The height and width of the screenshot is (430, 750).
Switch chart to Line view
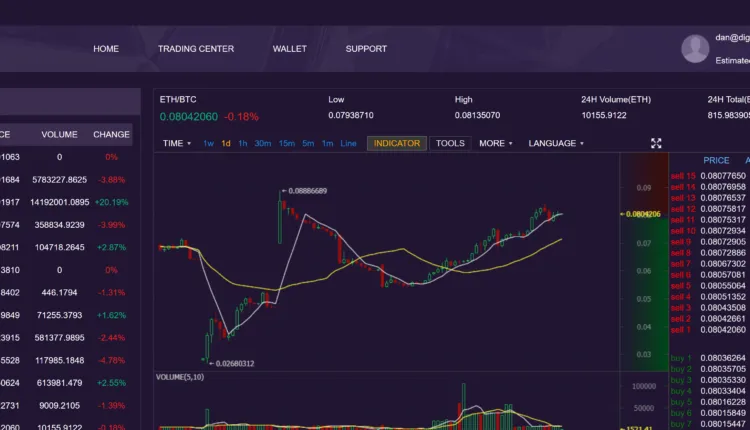tap(348, 143)
